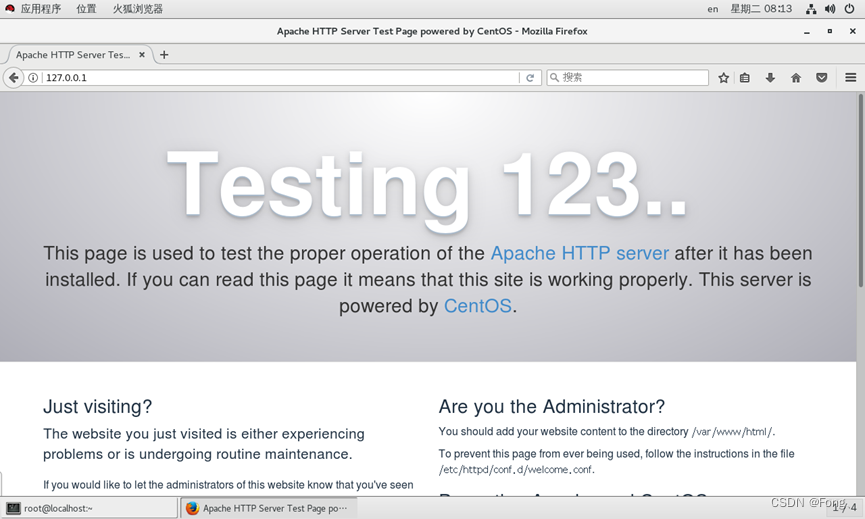Open the Pocket icon in toolbar

[821, 78]
